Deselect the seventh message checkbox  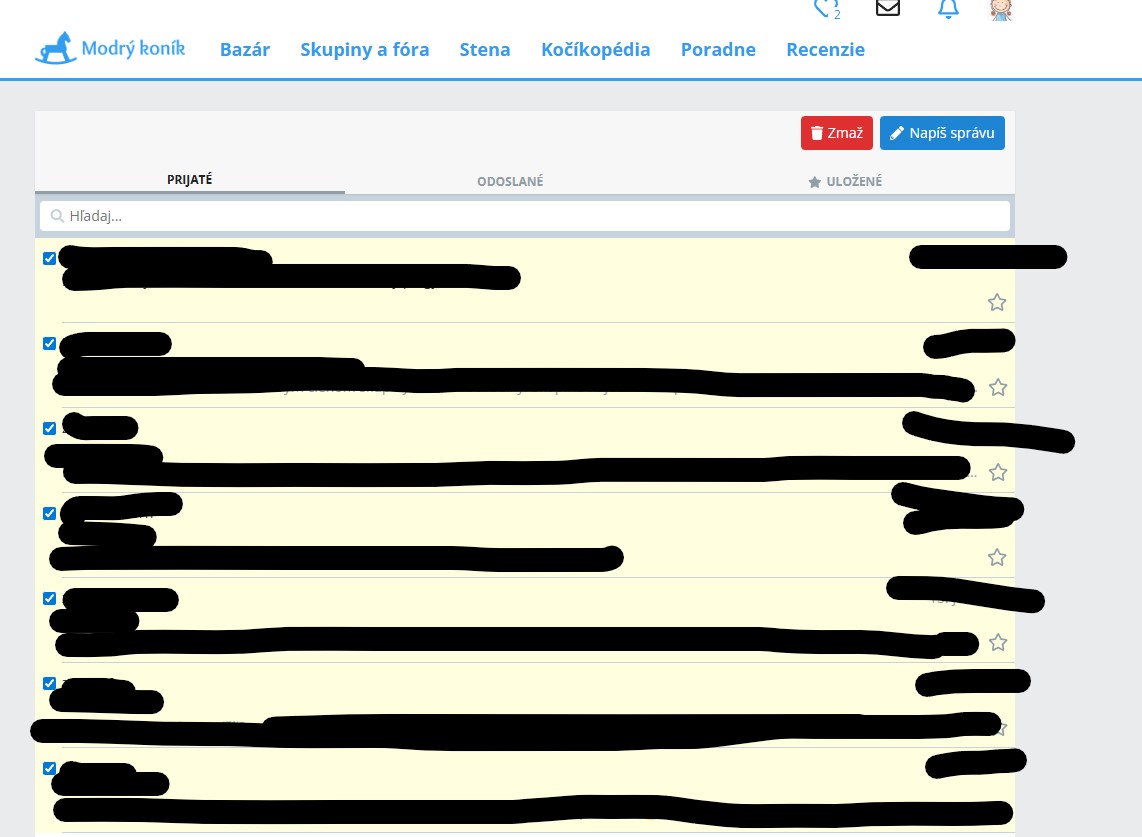click(49, 768)
